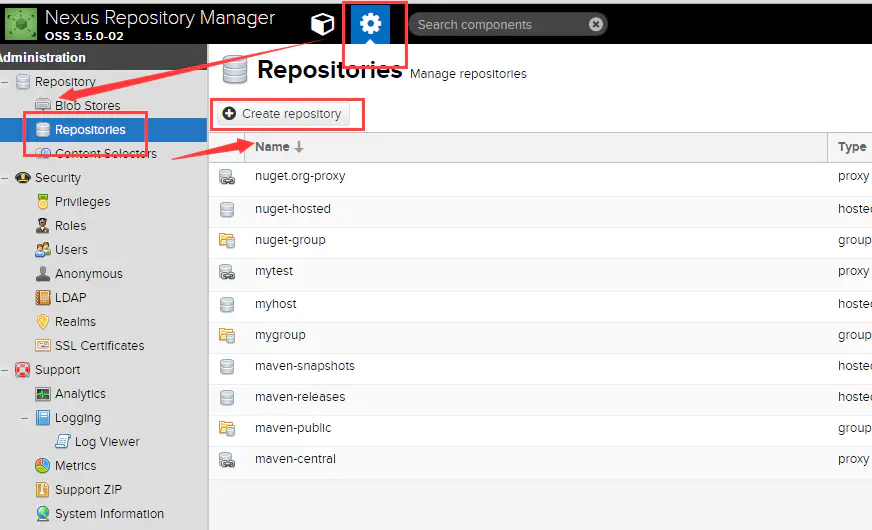Open Content Selectors item
The width and height of the screenshot is (872, 530).
106,153
